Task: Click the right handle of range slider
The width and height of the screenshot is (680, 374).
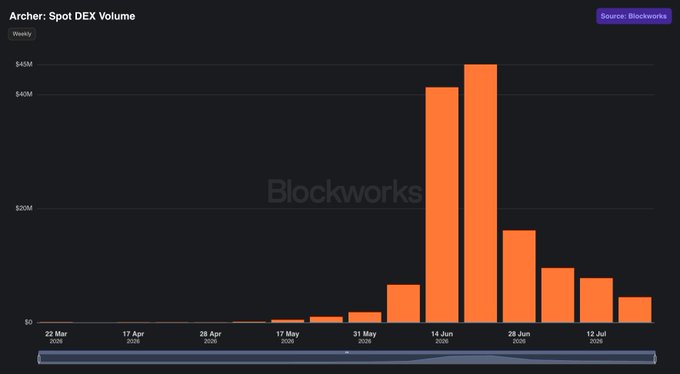Action: point(655,359)
